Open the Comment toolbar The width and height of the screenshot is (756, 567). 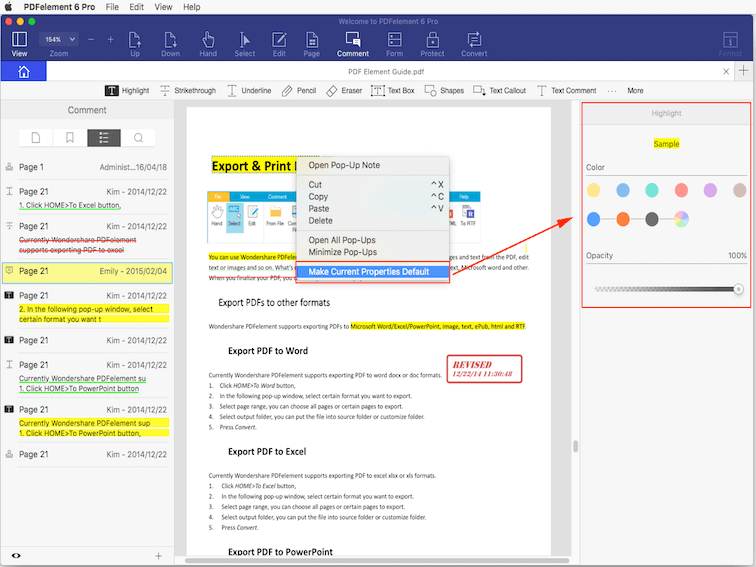[353, 44]
